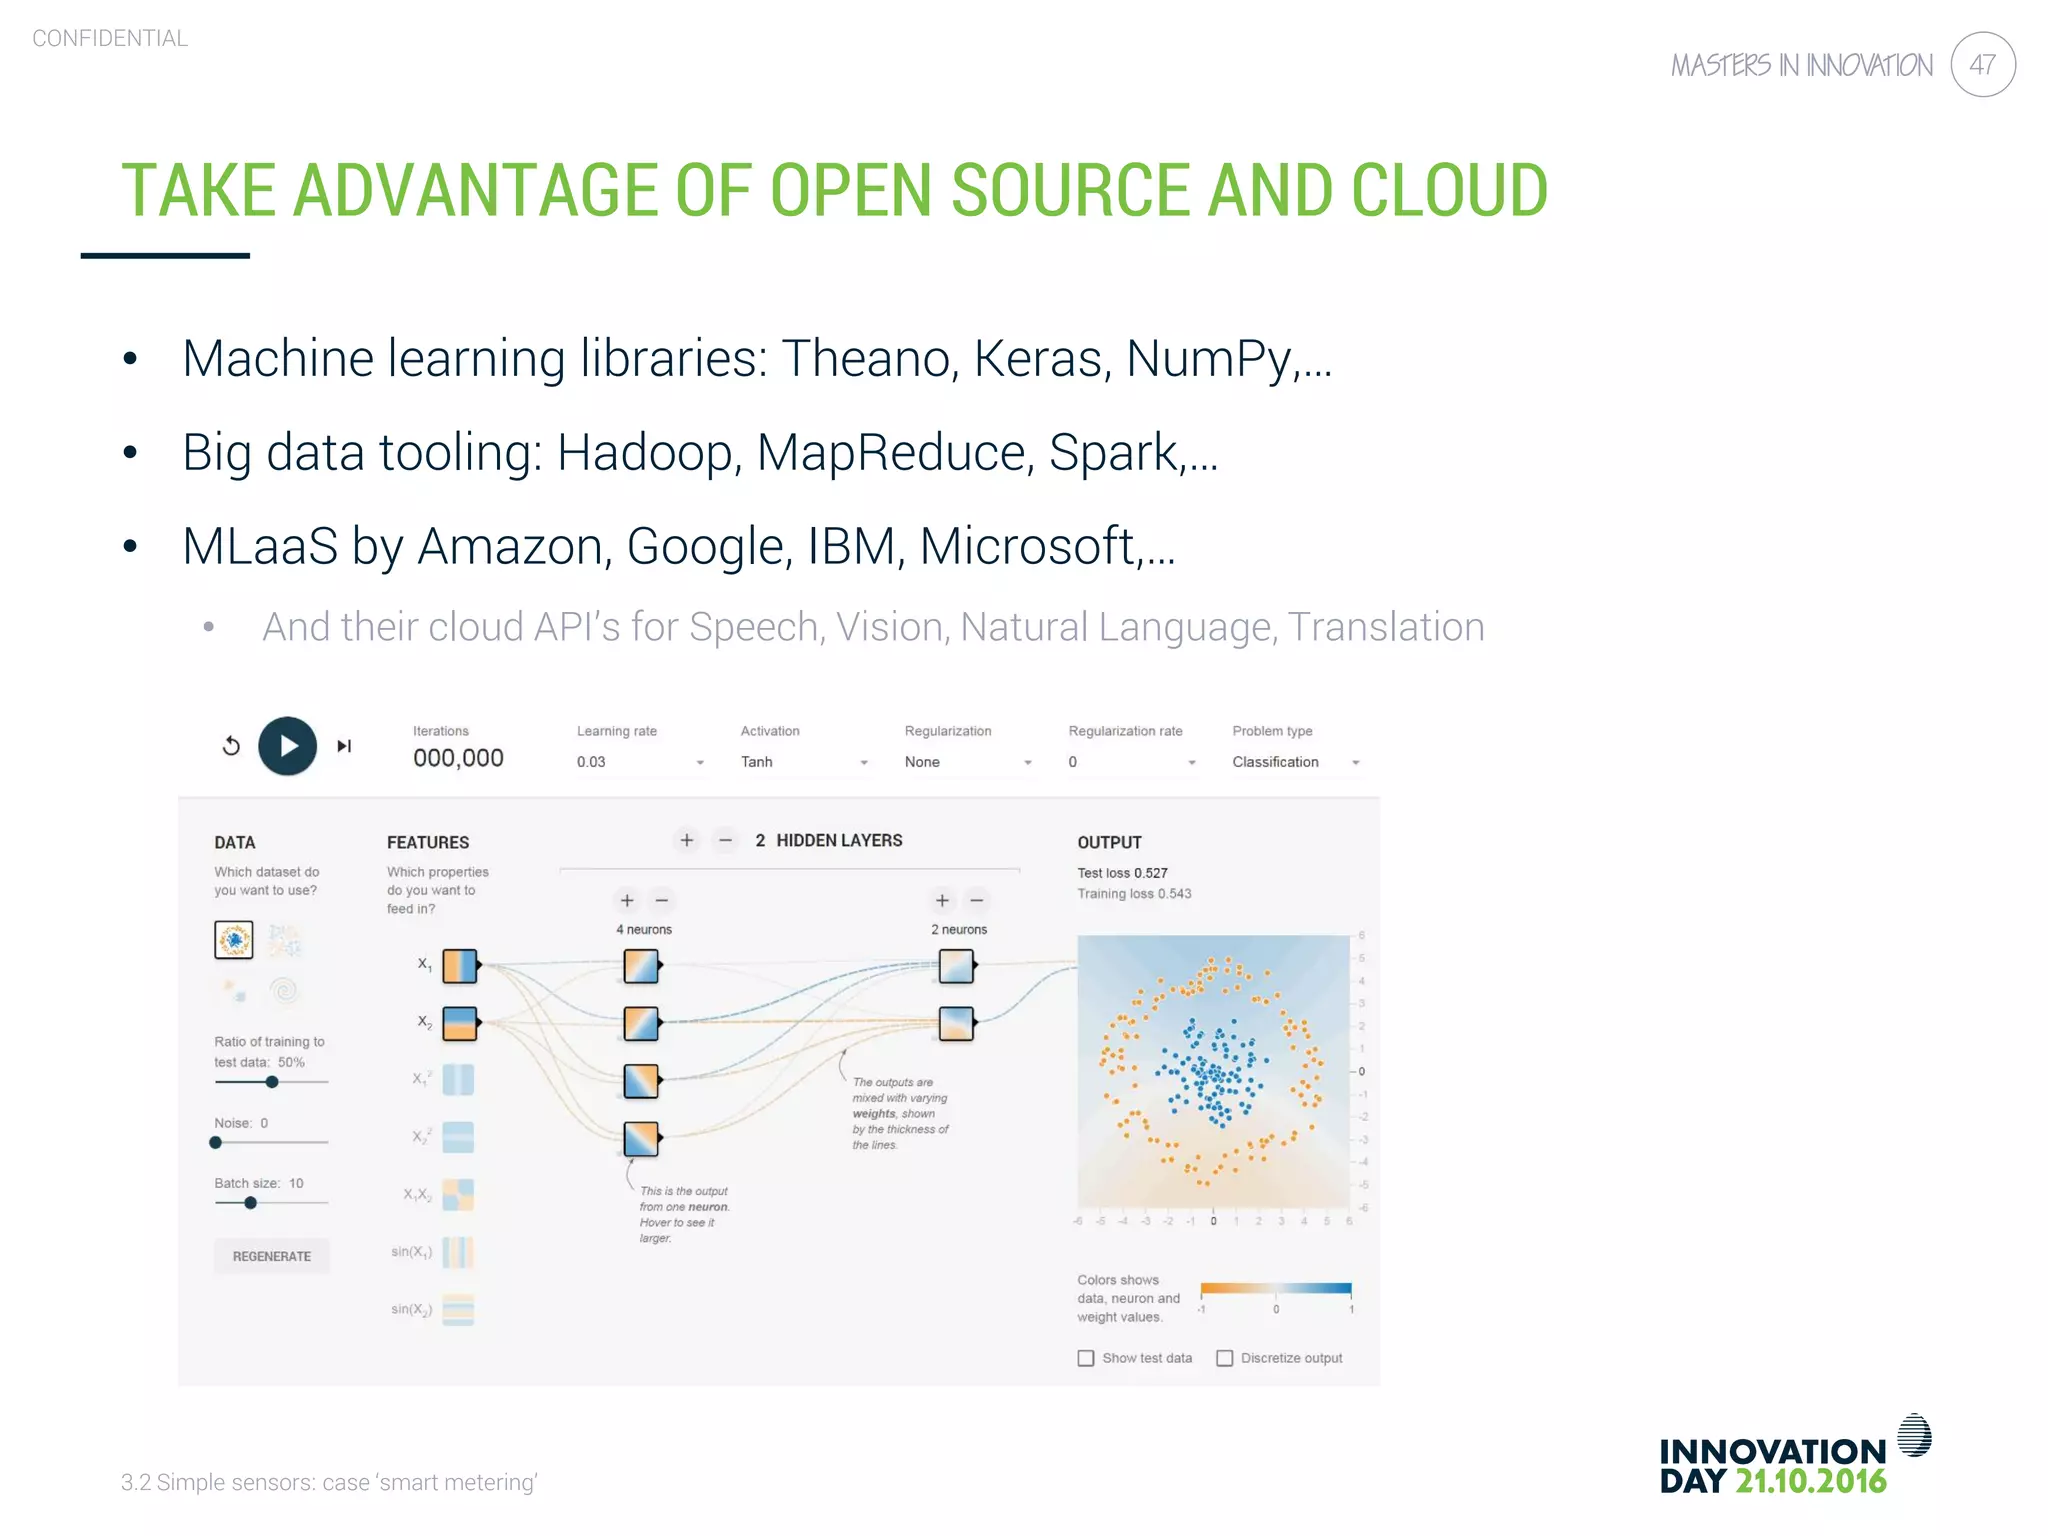Screen dimensions: 2048x1536
Task: Click the second neuron in the first hidden layer
Action: click(x=642, y=1023)
